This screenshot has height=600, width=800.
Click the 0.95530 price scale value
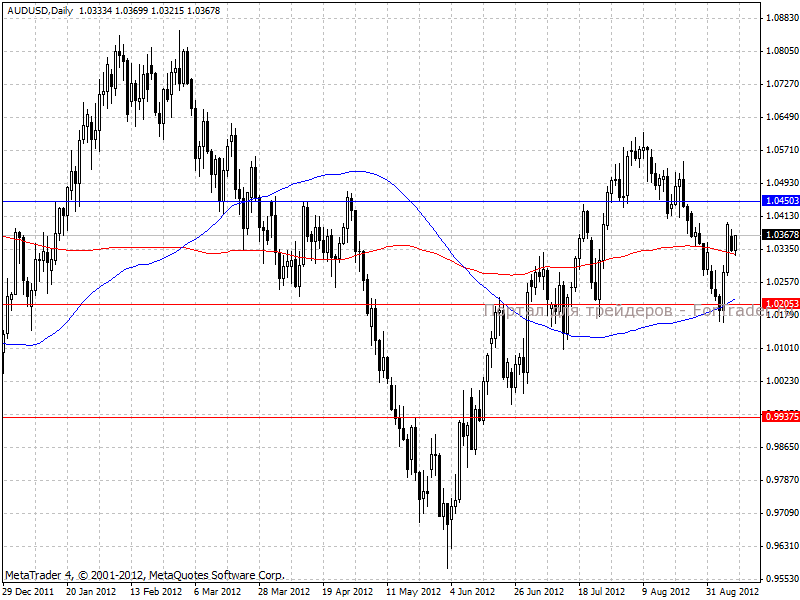click(x=783, y=579)
